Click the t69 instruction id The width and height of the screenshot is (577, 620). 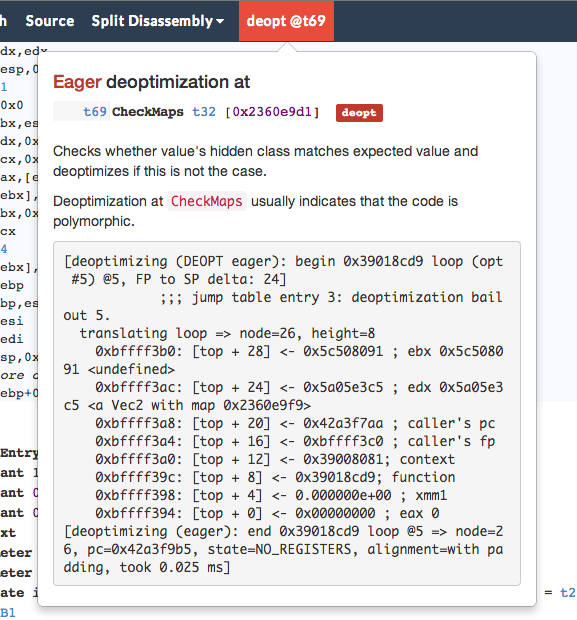click(95, 112)
